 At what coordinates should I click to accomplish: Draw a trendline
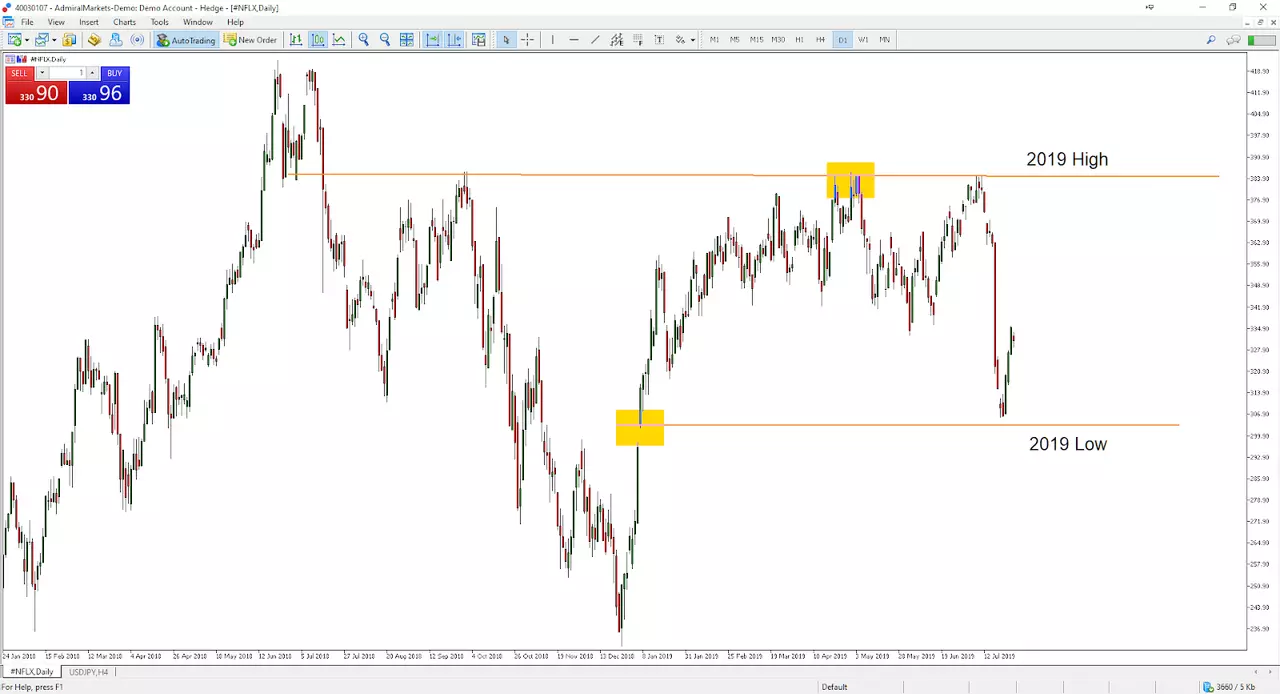(x=595, y=40)
